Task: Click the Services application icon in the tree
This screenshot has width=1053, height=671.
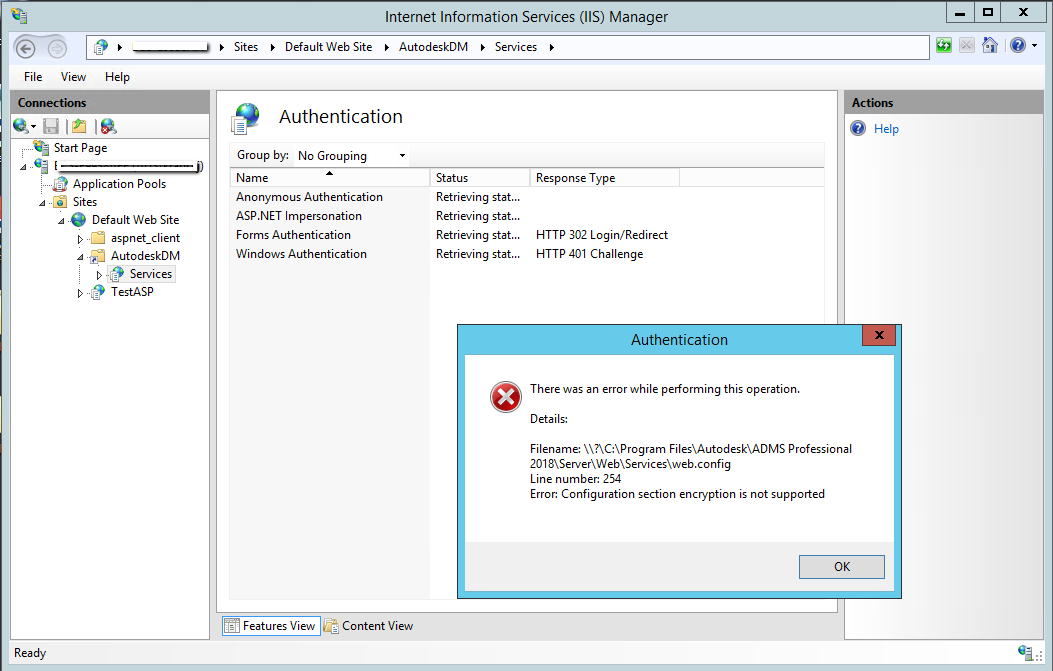Action: [x=117, y=274]
